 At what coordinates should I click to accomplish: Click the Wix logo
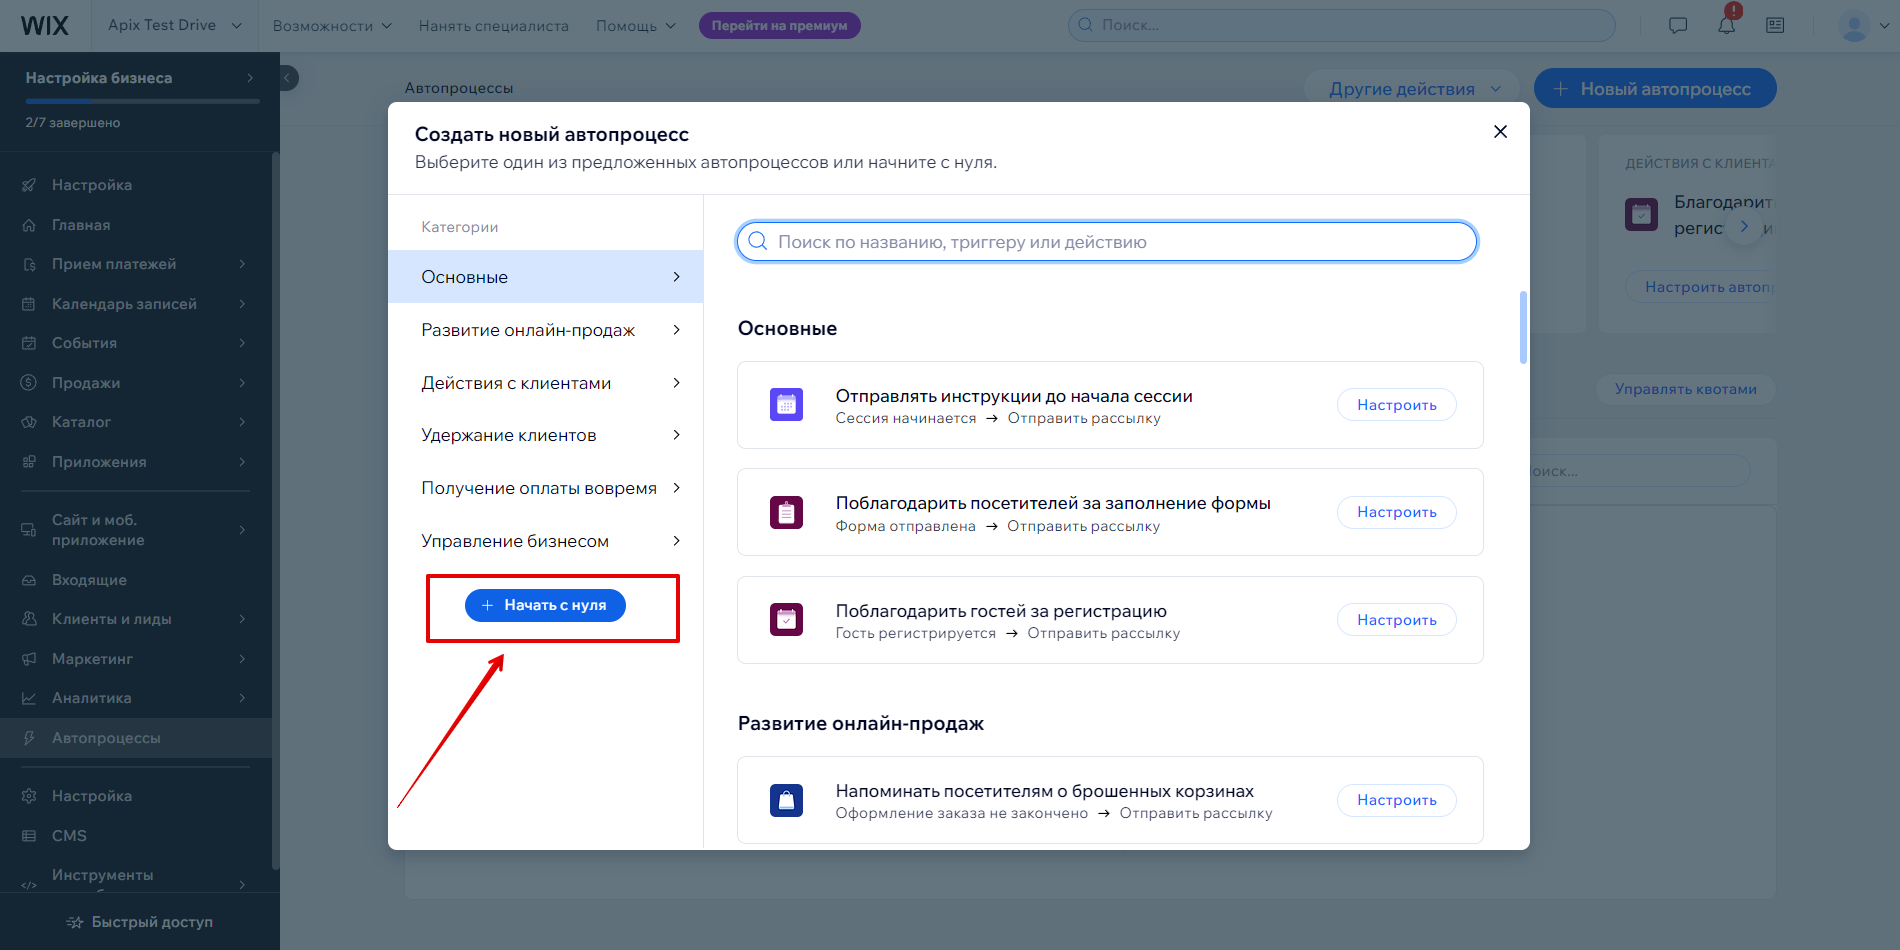(45, 26)
